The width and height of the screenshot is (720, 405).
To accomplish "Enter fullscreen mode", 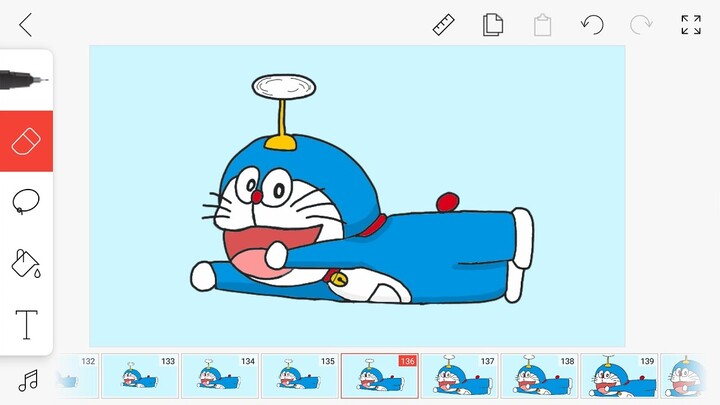I will 691,25.
